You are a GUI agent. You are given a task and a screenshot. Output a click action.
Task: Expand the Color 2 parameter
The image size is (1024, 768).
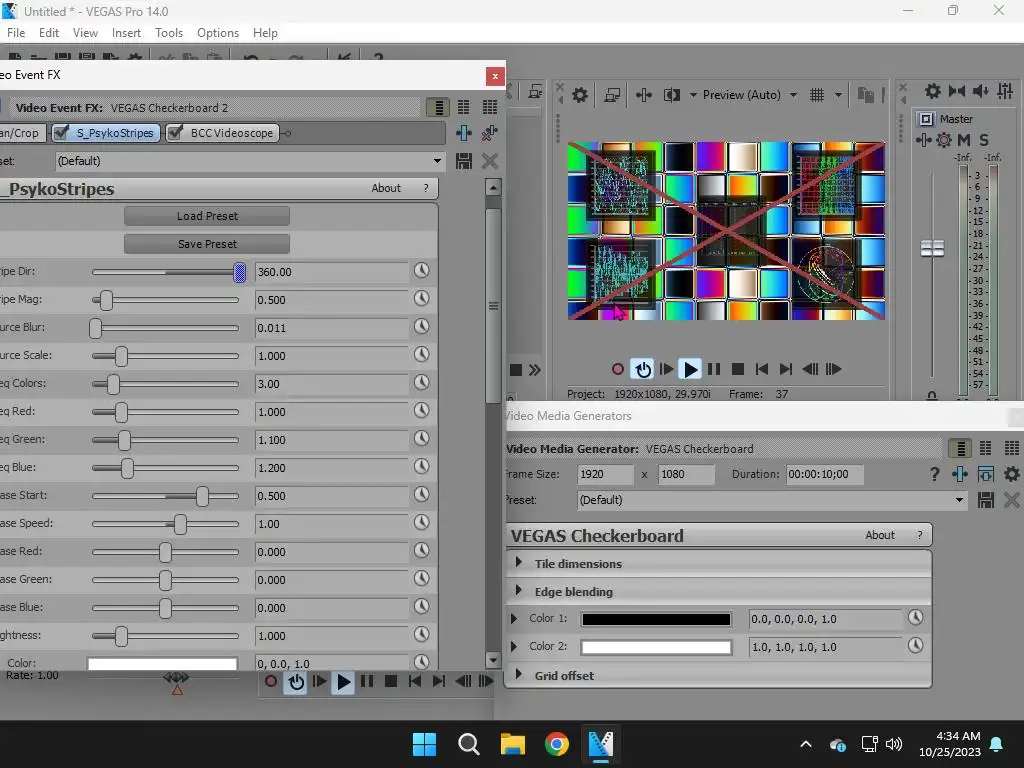(x=514, y=647)
